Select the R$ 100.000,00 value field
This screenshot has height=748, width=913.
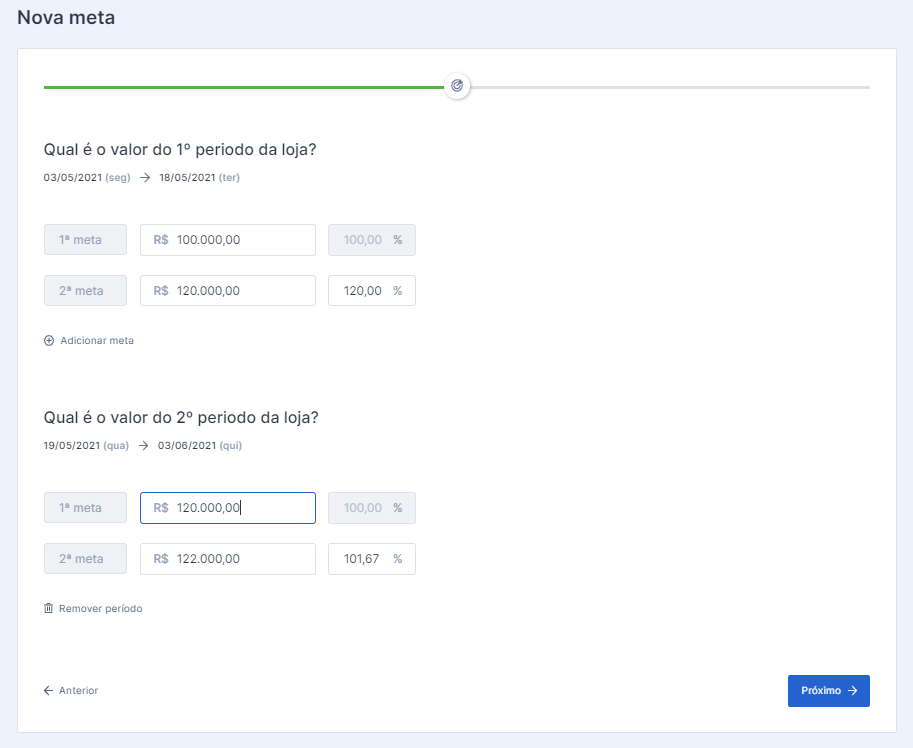227,239
